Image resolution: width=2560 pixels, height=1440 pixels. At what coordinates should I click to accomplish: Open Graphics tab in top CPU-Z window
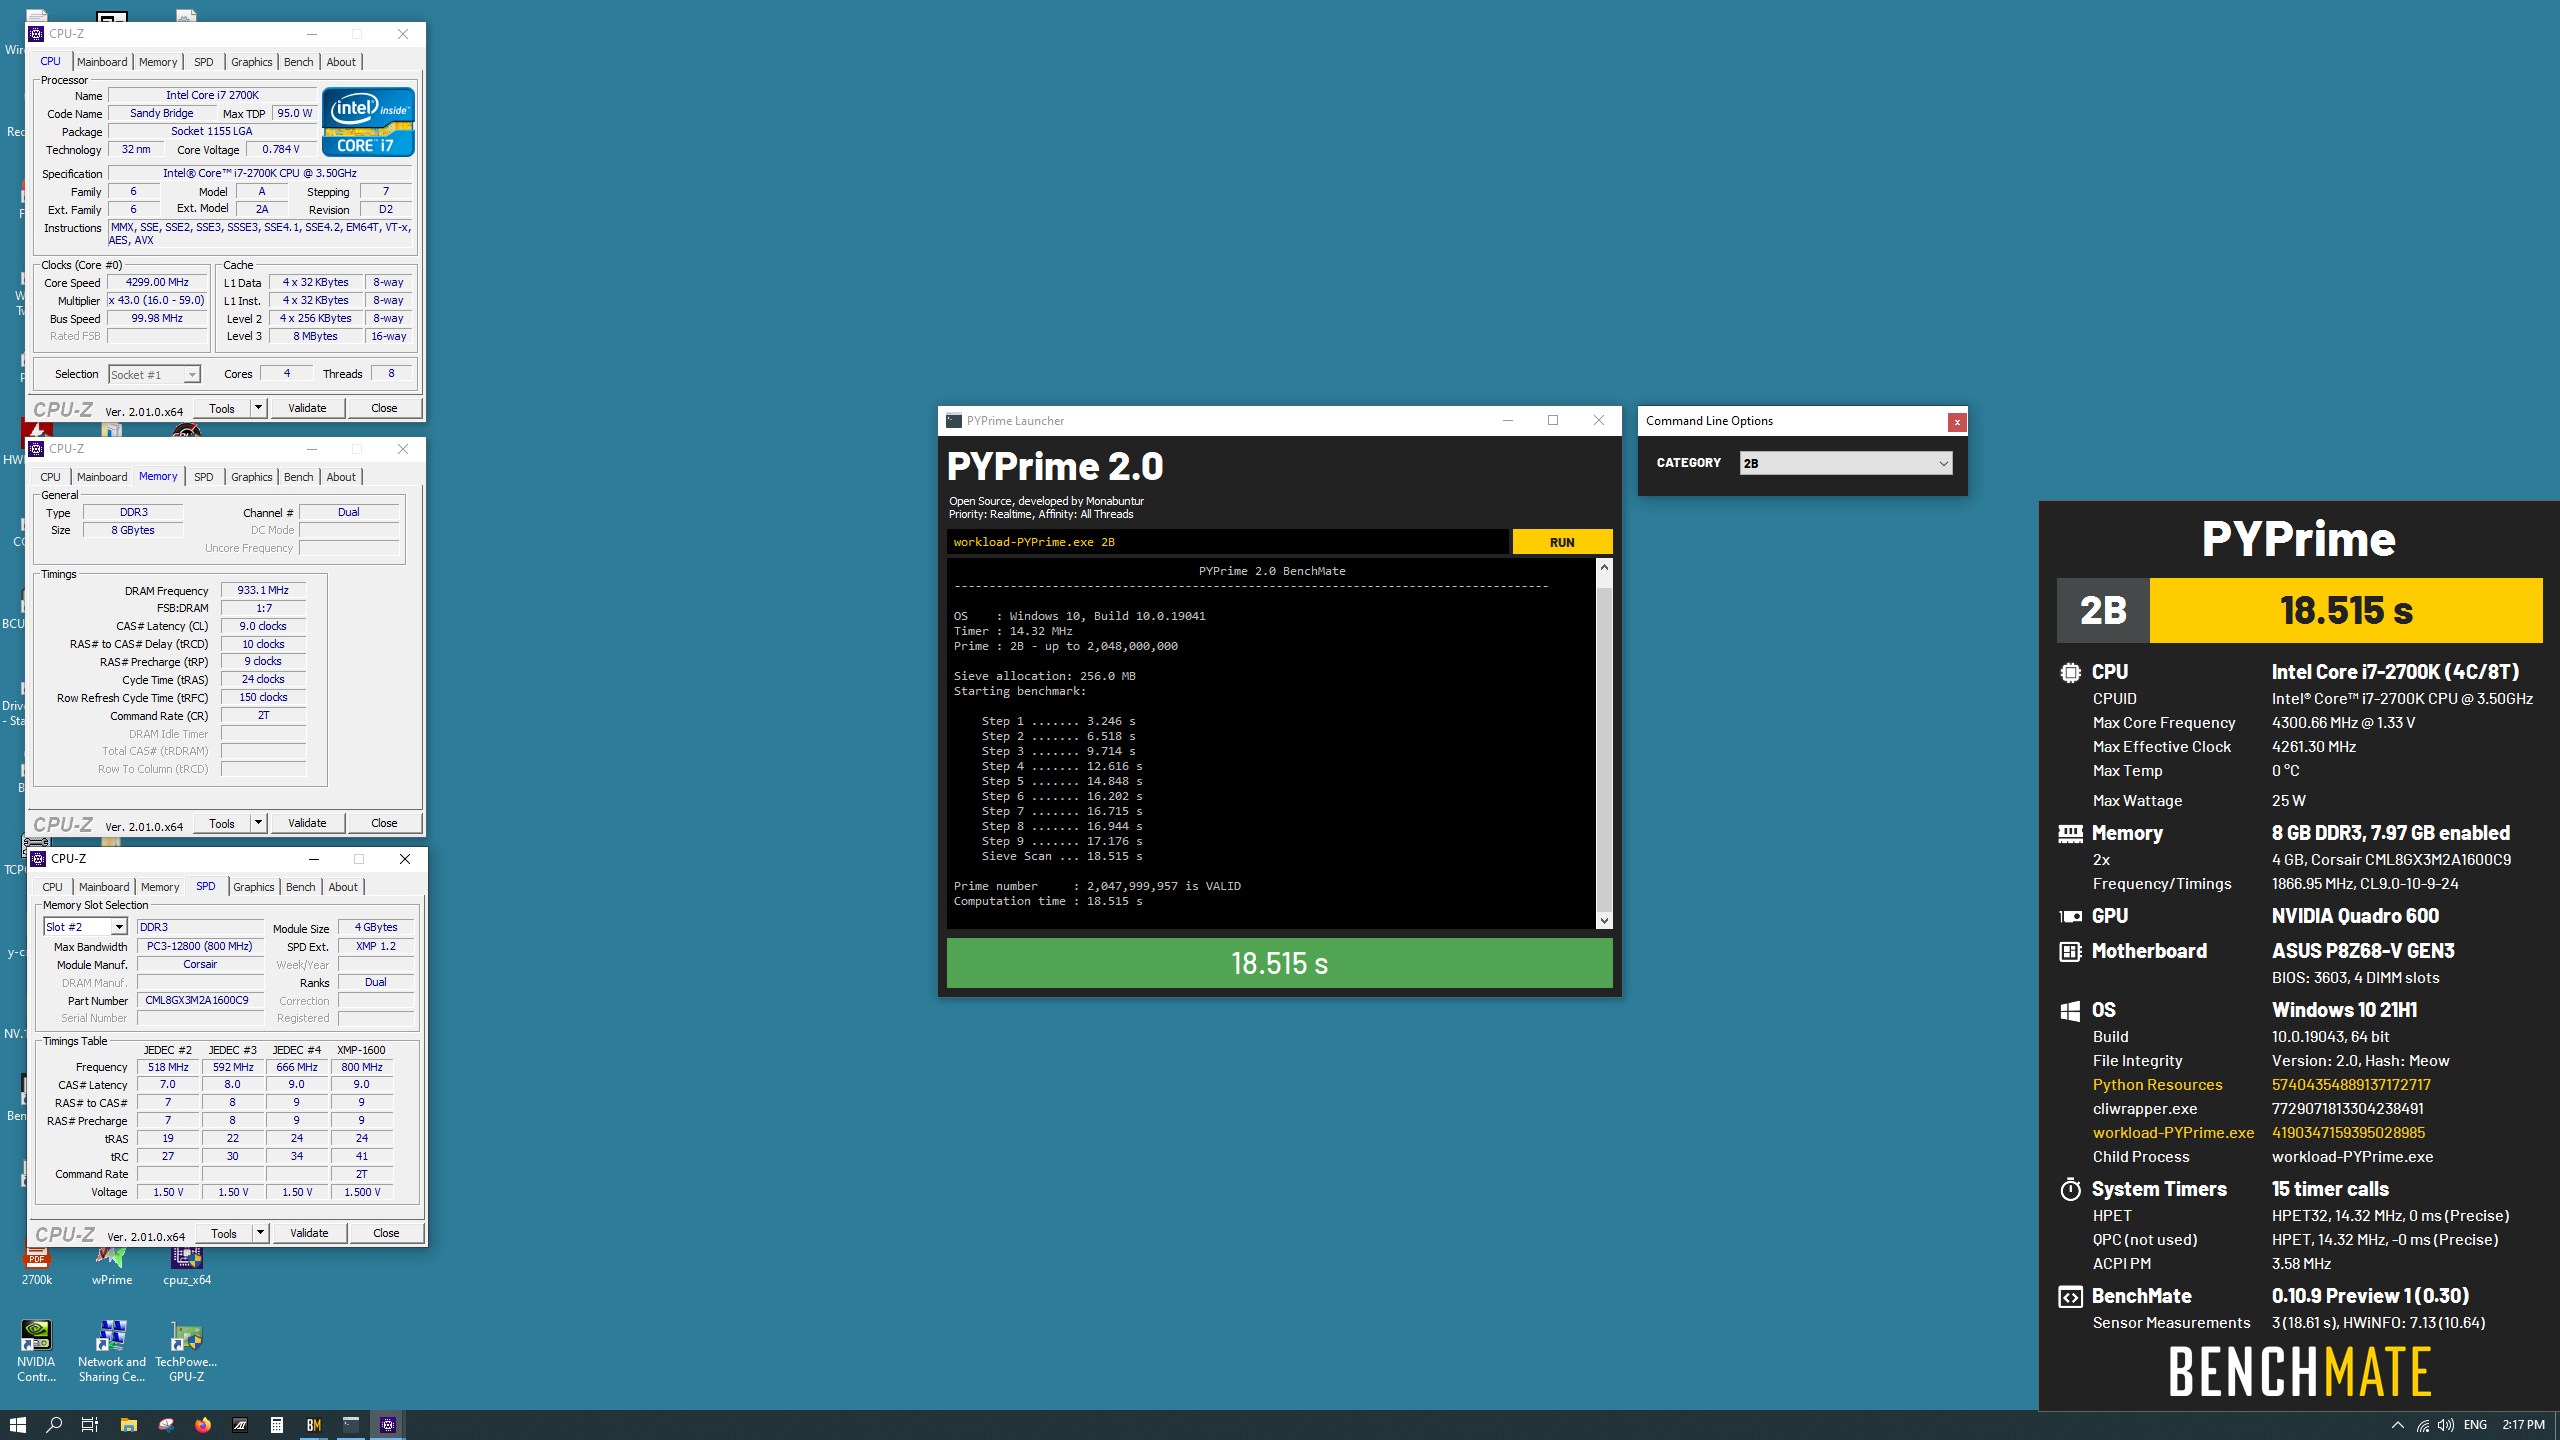[251, 62]
